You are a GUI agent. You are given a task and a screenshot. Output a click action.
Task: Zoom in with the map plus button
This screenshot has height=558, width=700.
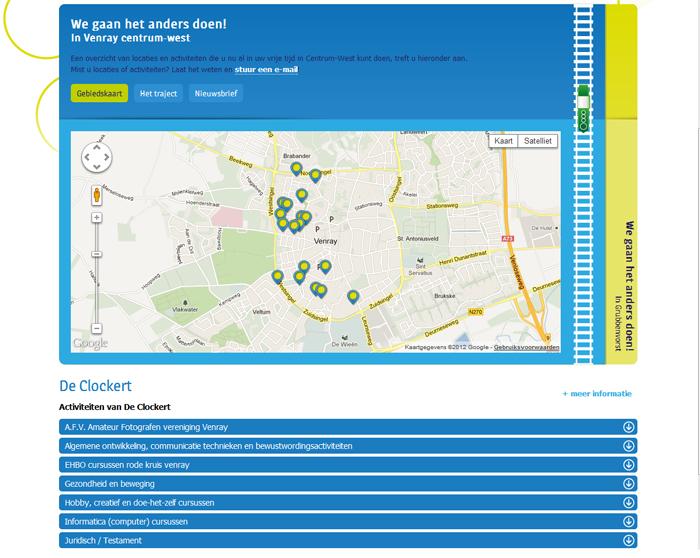[x=97, y=217]
